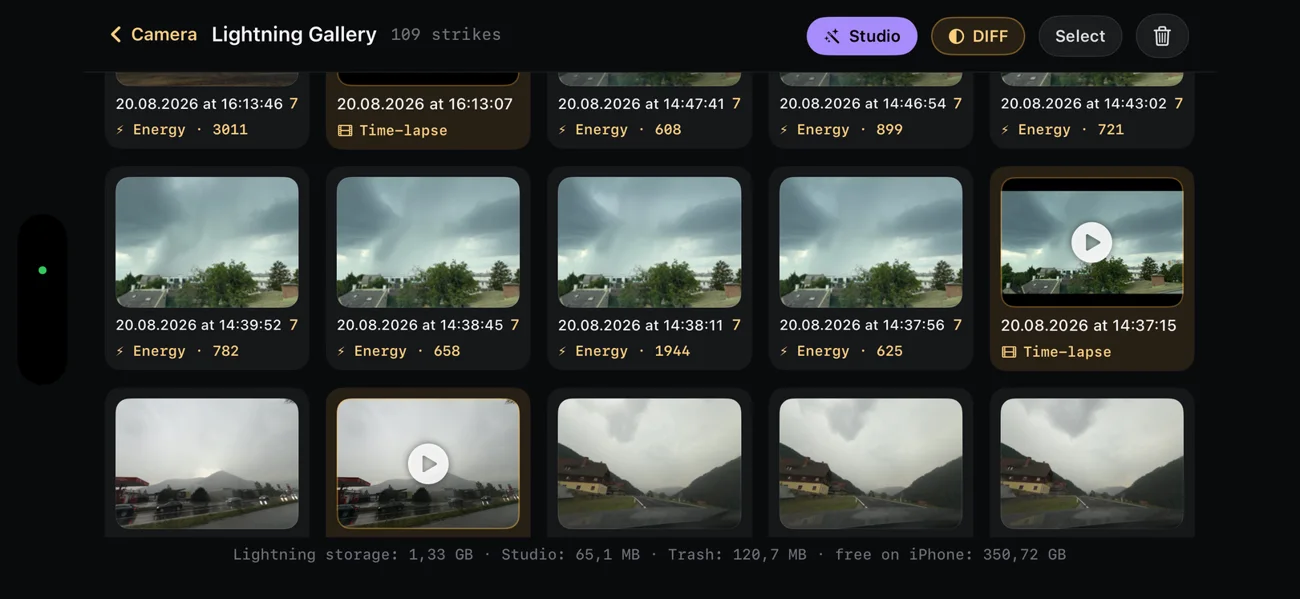1300x599 pixels.
Task: Click the 20.08.2026 at 14:43:02 timestamp
Action: 1085,103
